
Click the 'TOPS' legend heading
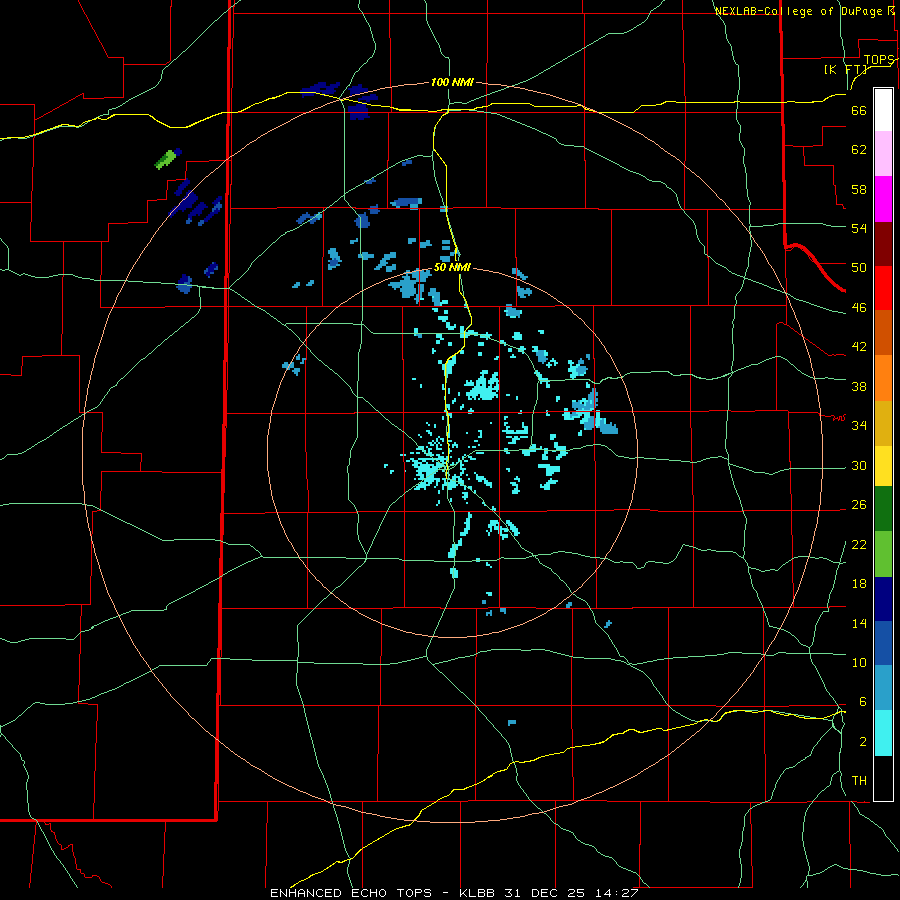(x=879, y=60)
